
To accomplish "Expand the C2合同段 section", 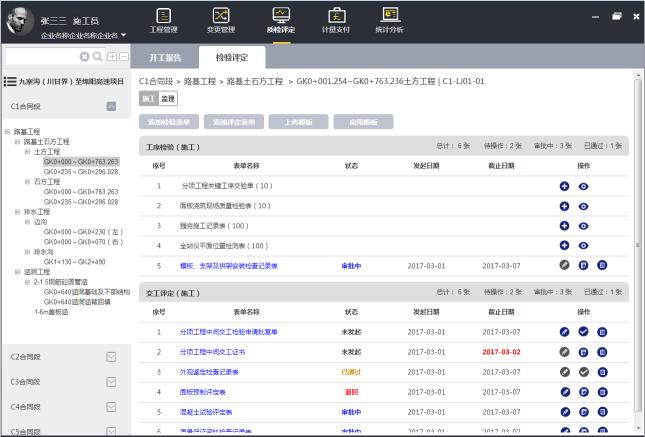I will click(x=111, y=357).
